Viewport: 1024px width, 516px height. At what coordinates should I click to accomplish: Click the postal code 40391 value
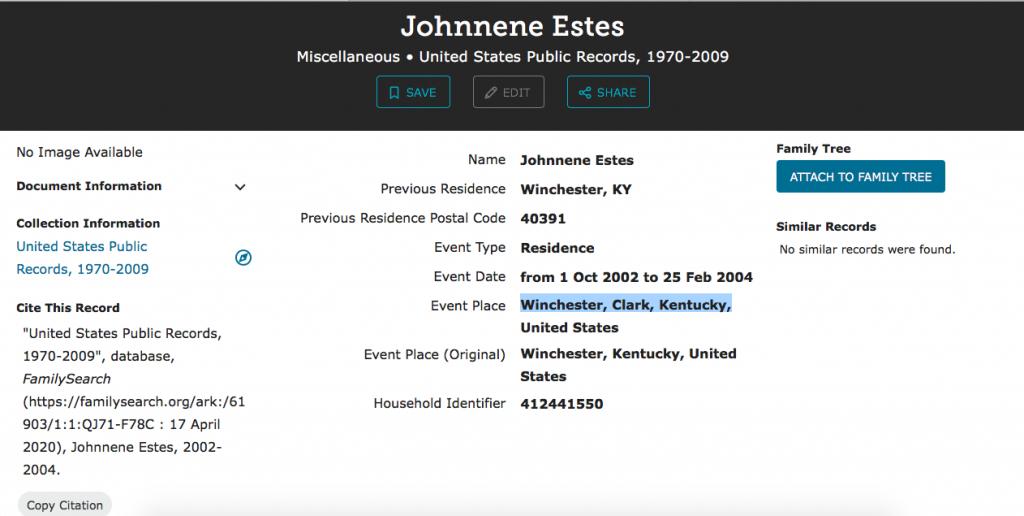(543, 218)
